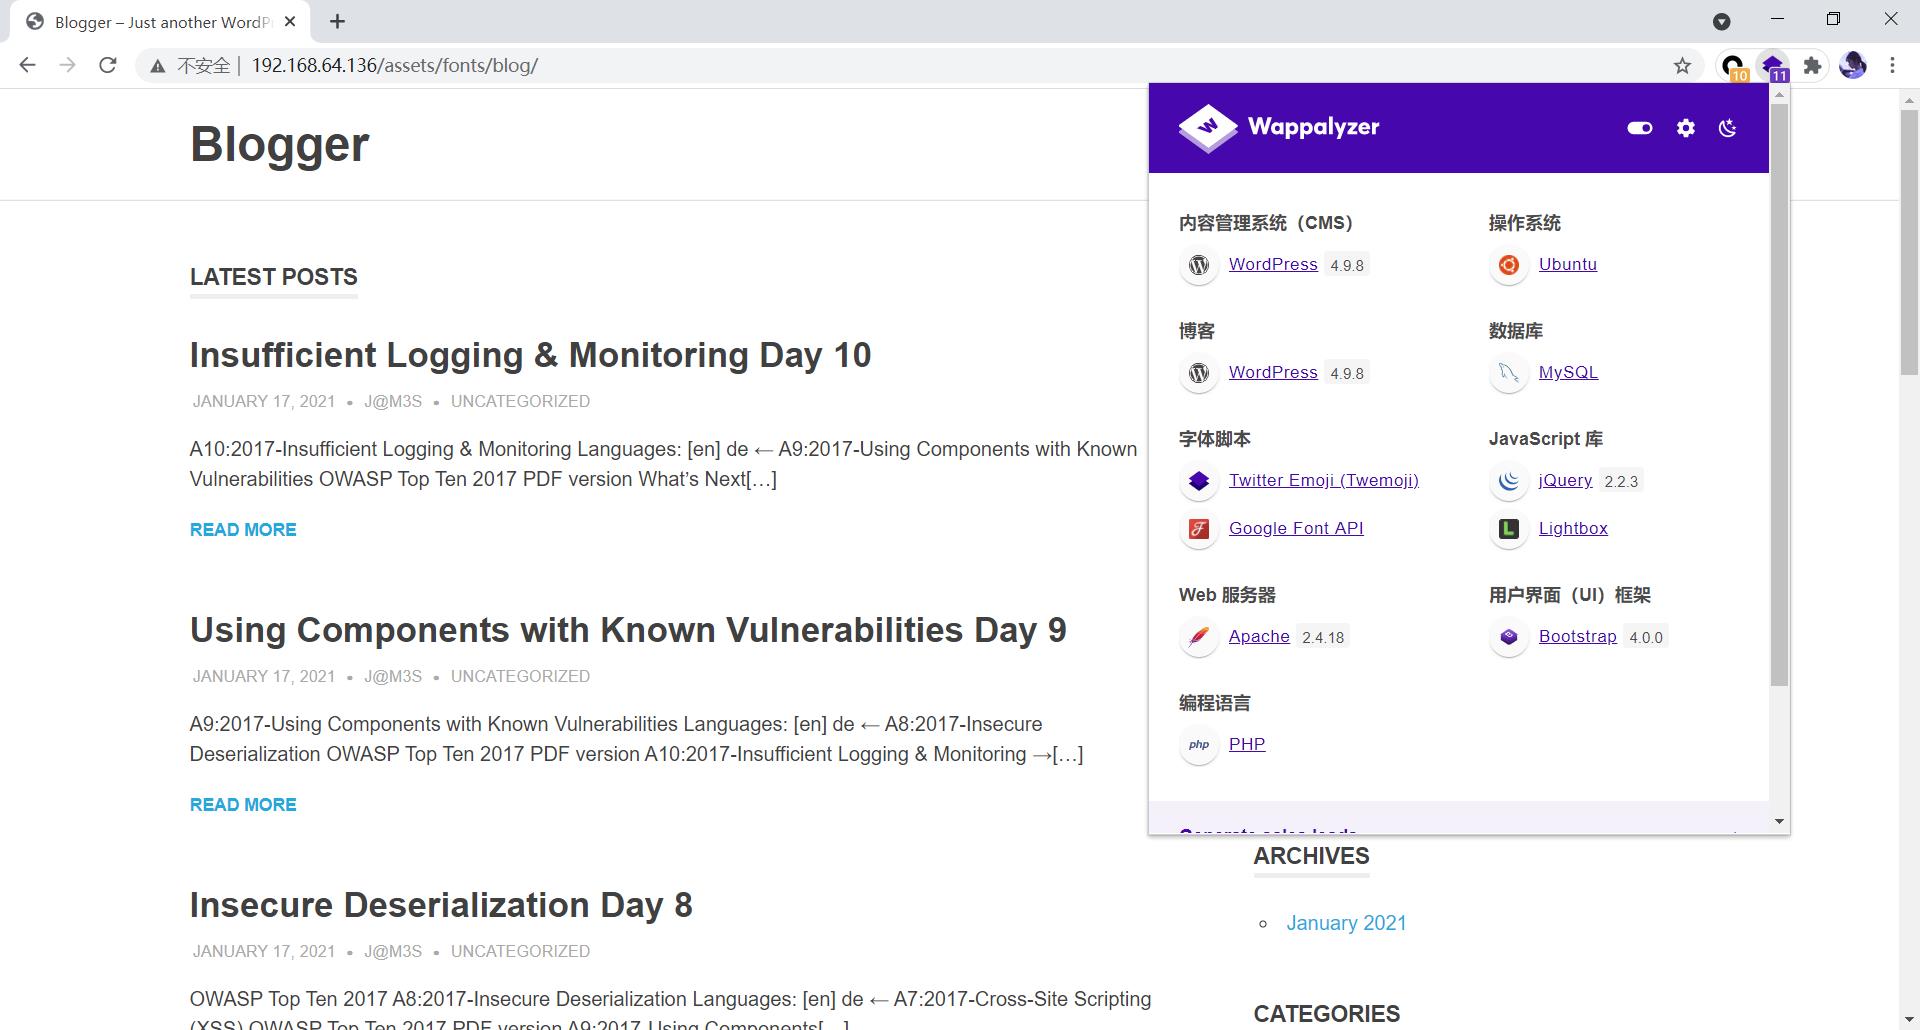Open the Google Font API link
This screenshot has height=1030, width=1920.
1296,528
